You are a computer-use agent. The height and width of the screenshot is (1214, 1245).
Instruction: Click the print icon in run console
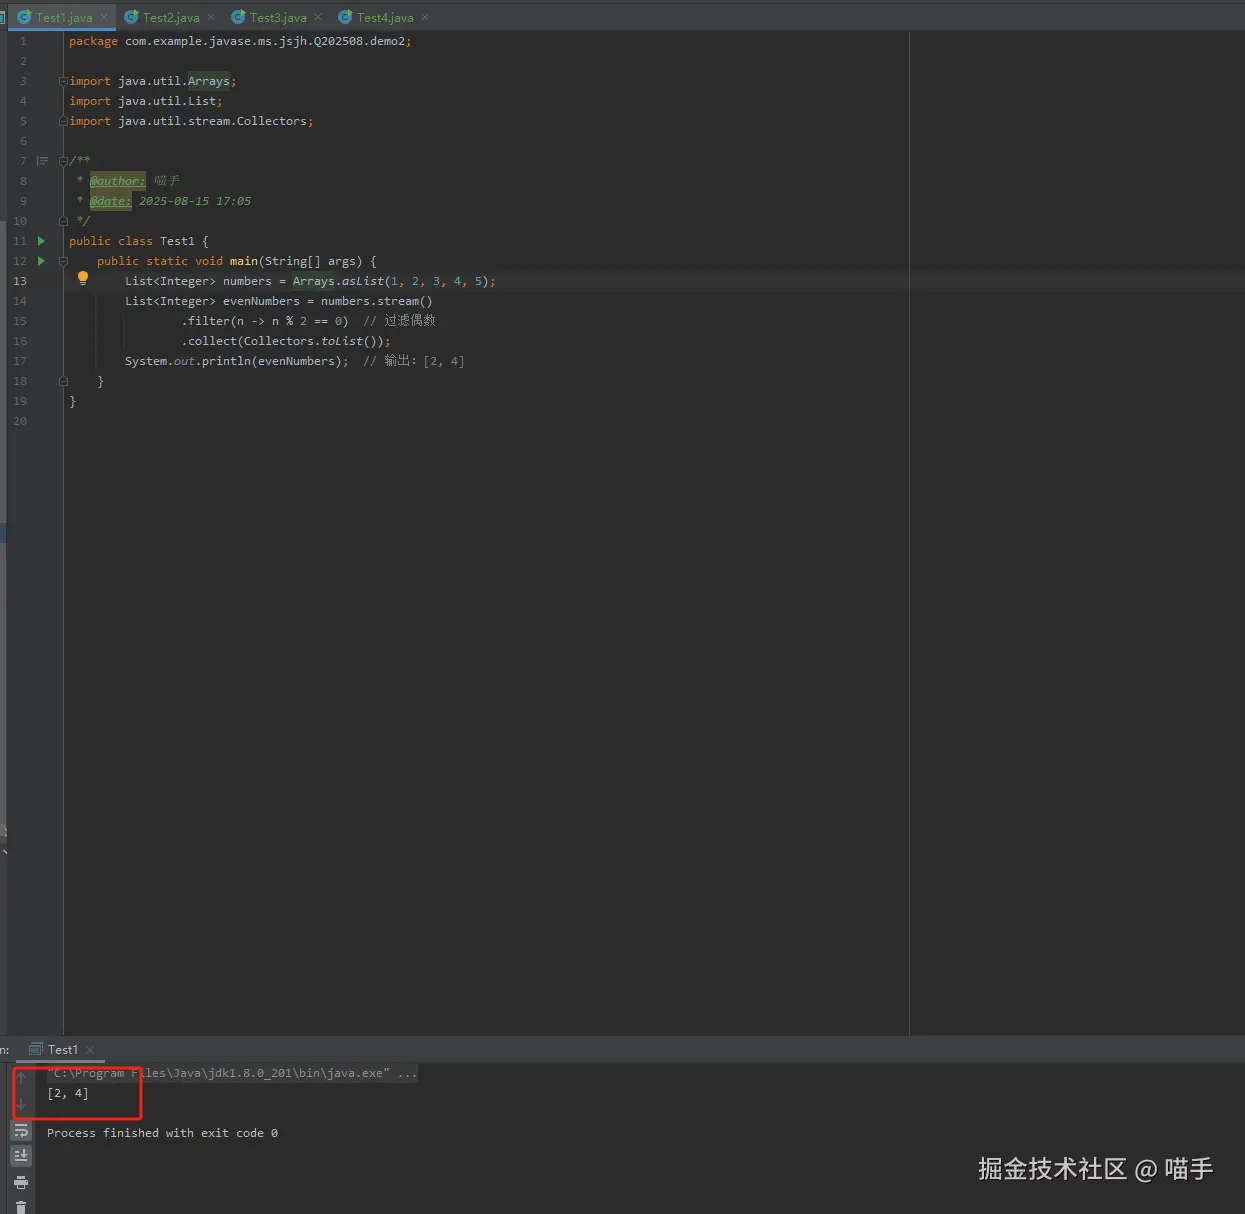point(21,1182)
